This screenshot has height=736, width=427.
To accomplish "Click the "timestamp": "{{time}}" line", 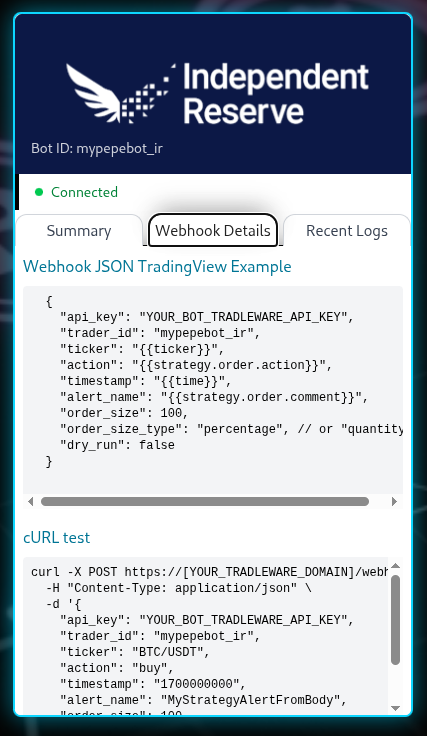I will [x=145, y=381].
